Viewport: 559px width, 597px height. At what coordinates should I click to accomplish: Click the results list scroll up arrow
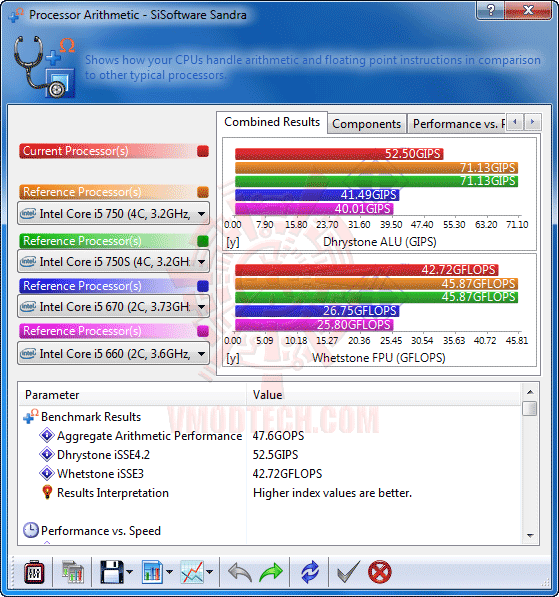tap(530, 392)
